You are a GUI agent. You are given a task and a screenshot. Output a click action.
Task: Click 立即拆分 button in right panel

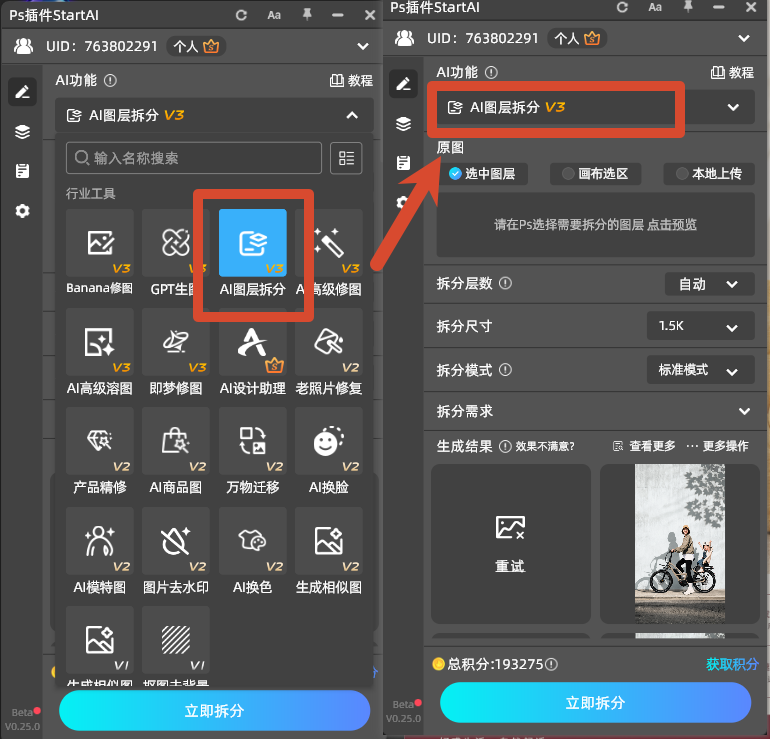point(596,703)
